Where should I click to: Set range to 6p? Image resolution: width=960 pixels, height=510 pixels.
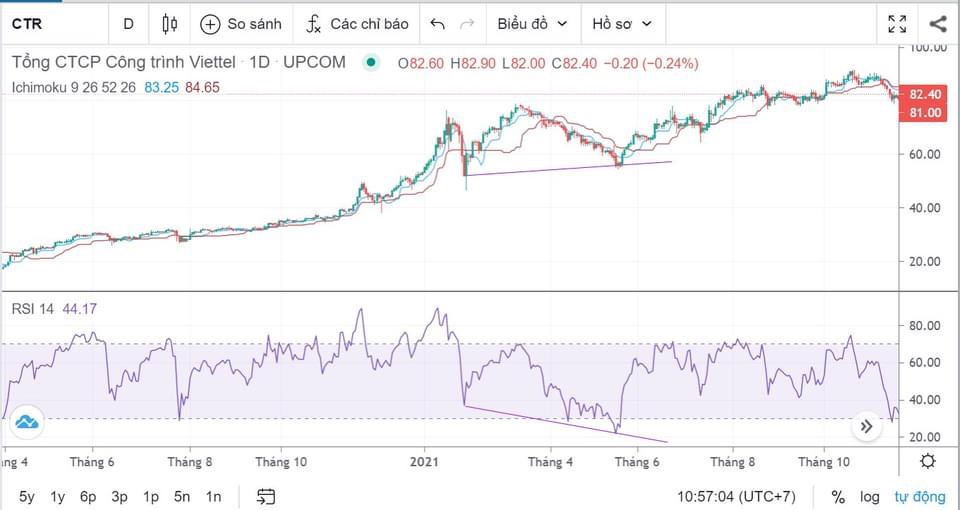[89, 497]
